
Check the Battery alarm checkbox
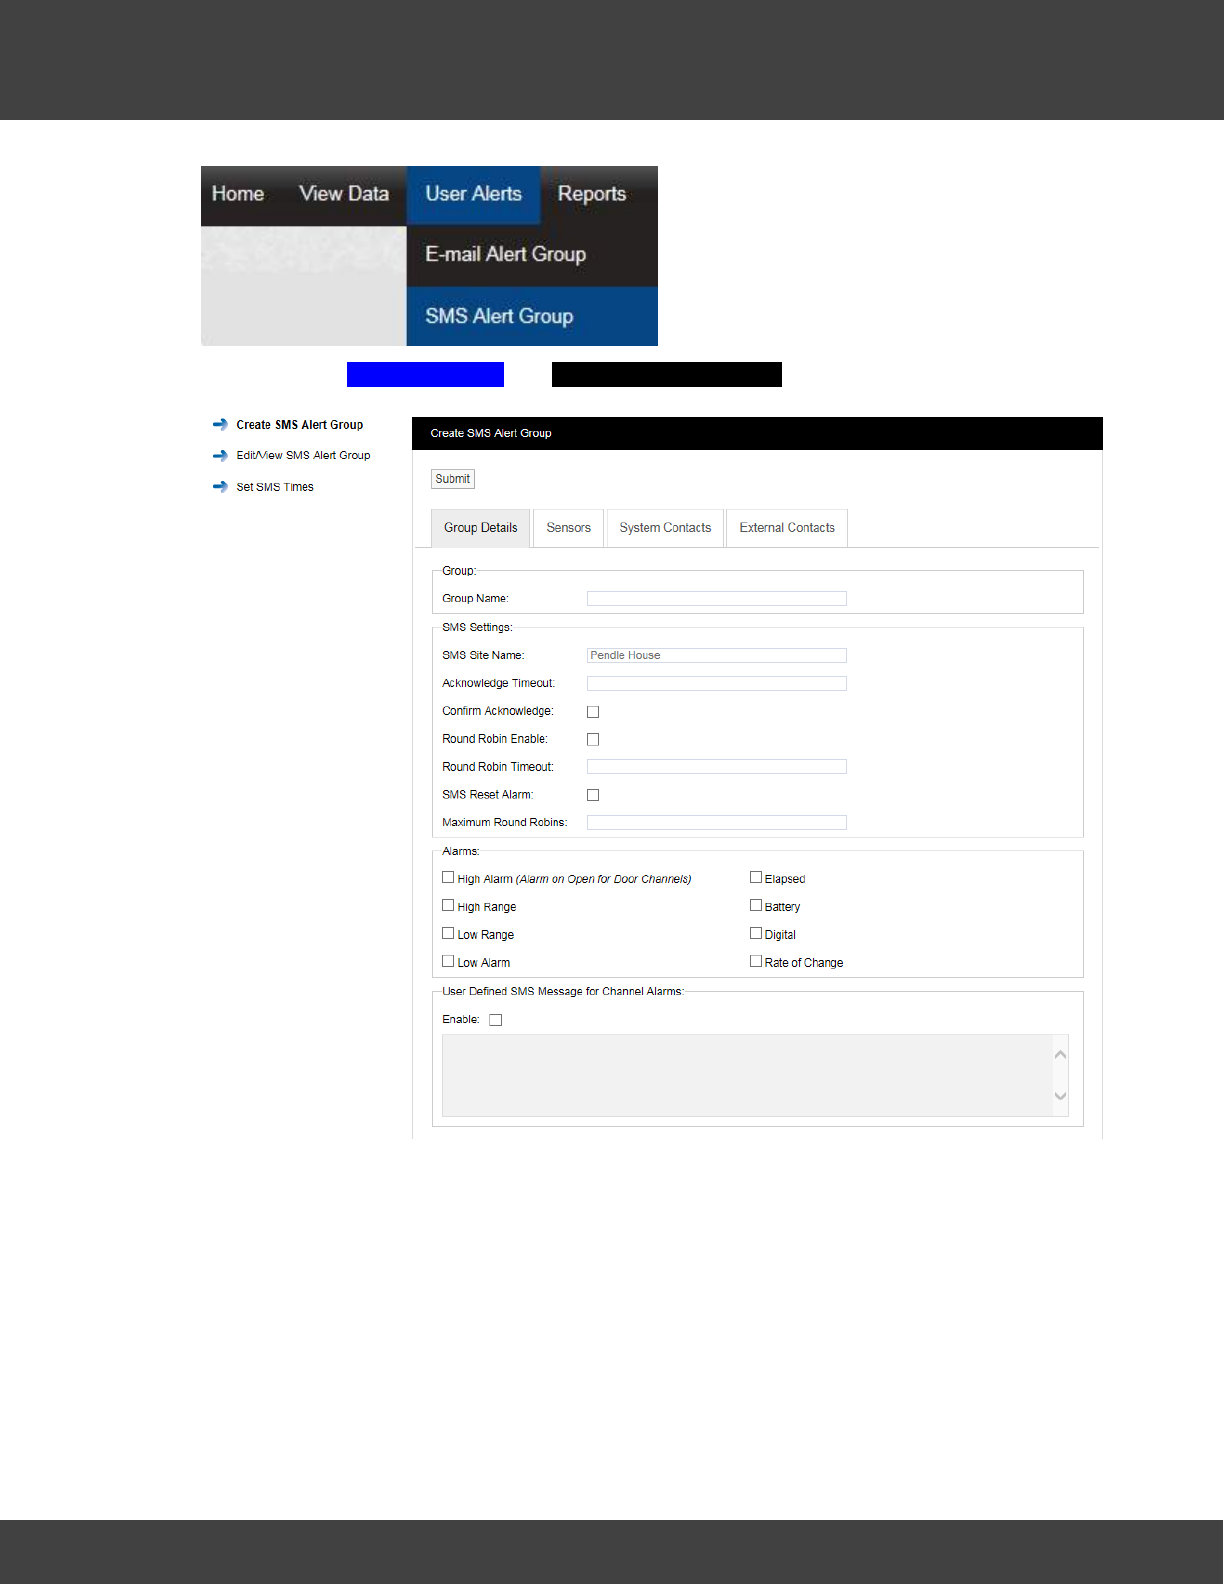(756, 905)
